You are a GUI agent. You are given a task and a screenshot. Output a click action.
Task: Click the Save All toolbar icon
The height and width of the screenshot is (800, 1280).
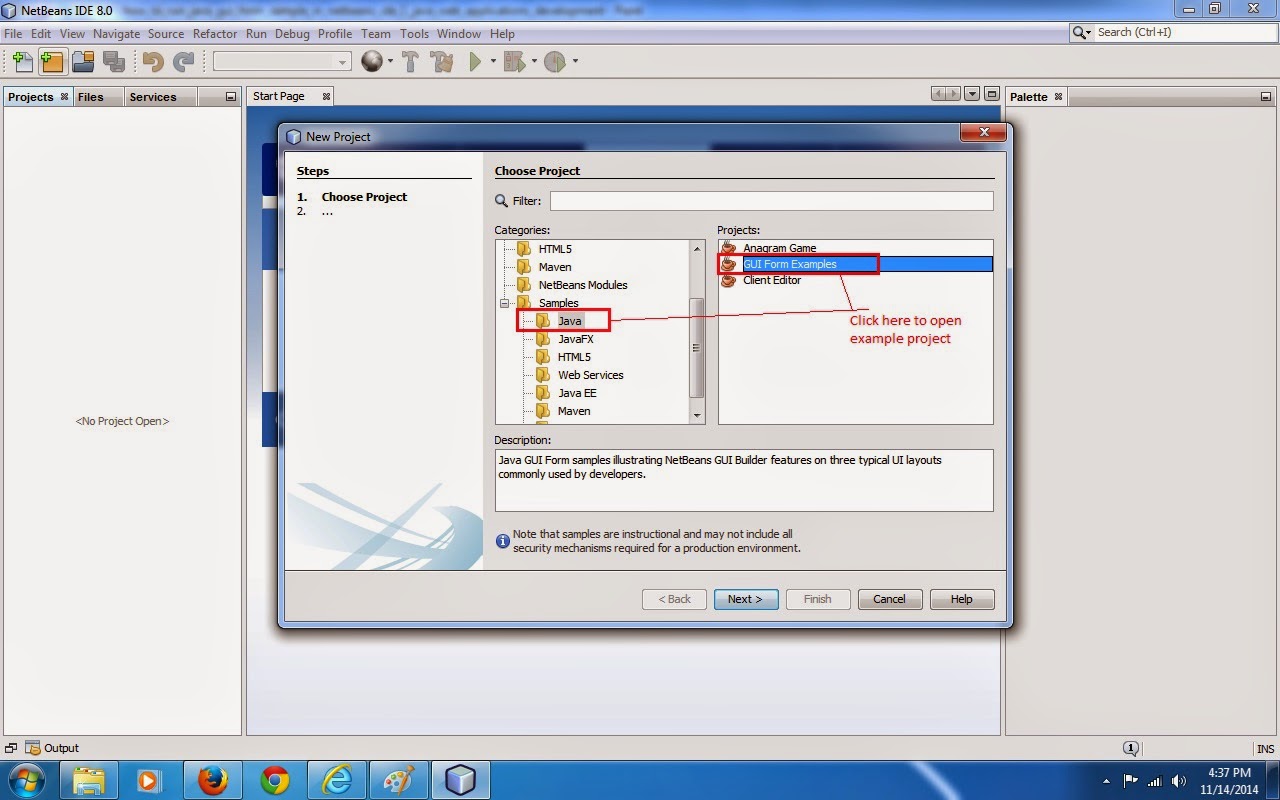pyautogui.click(x=115, y=61)
